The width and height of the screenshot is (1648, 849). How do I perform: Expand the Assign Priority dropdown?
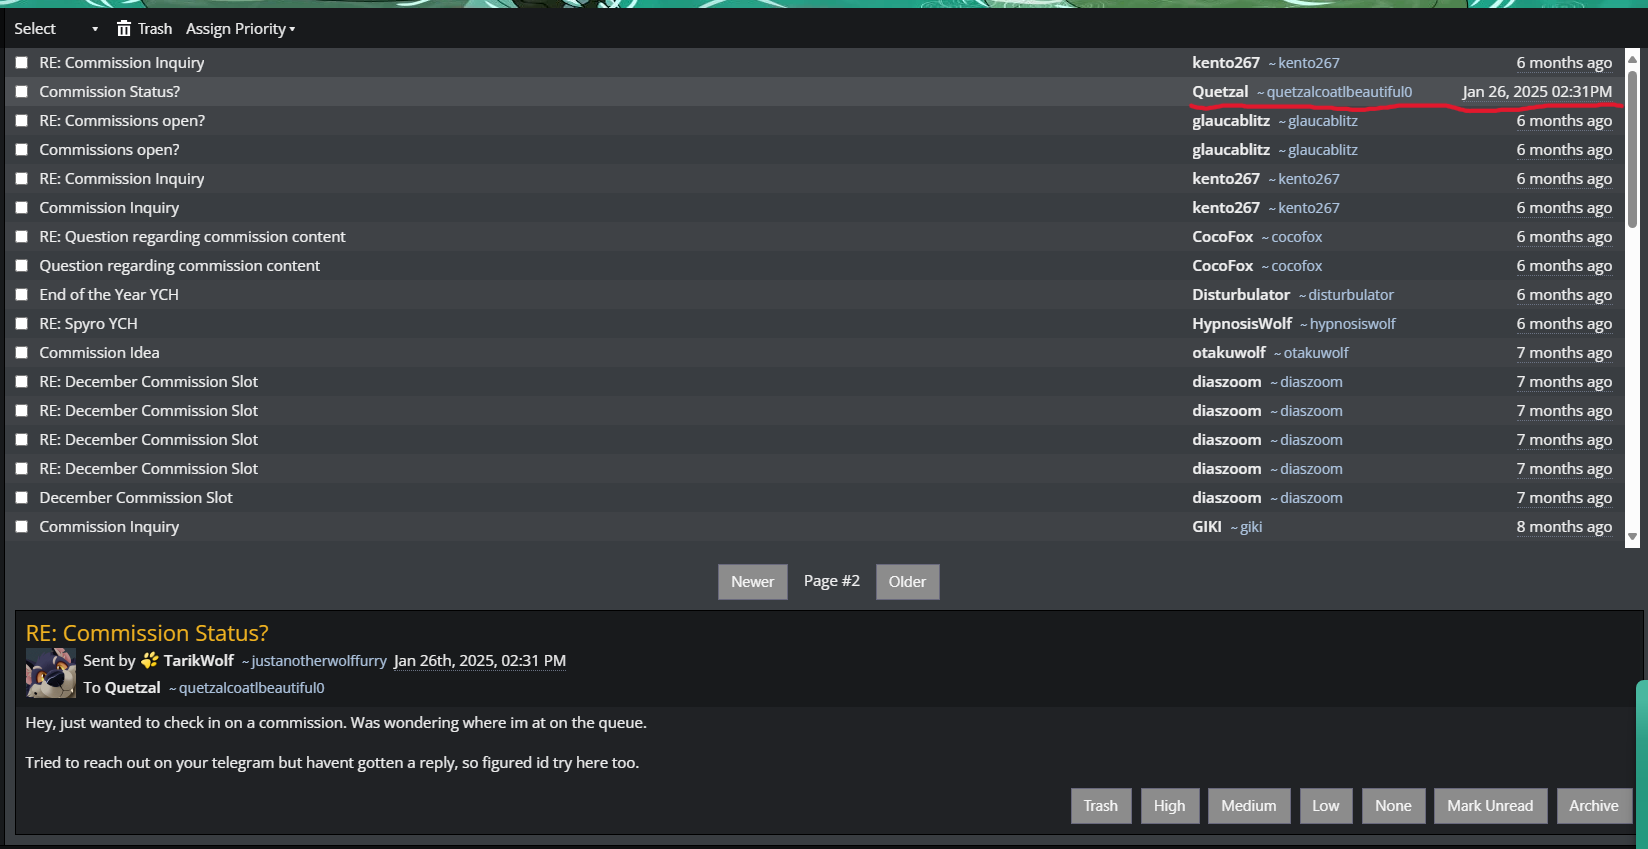[x=240, y=29]
